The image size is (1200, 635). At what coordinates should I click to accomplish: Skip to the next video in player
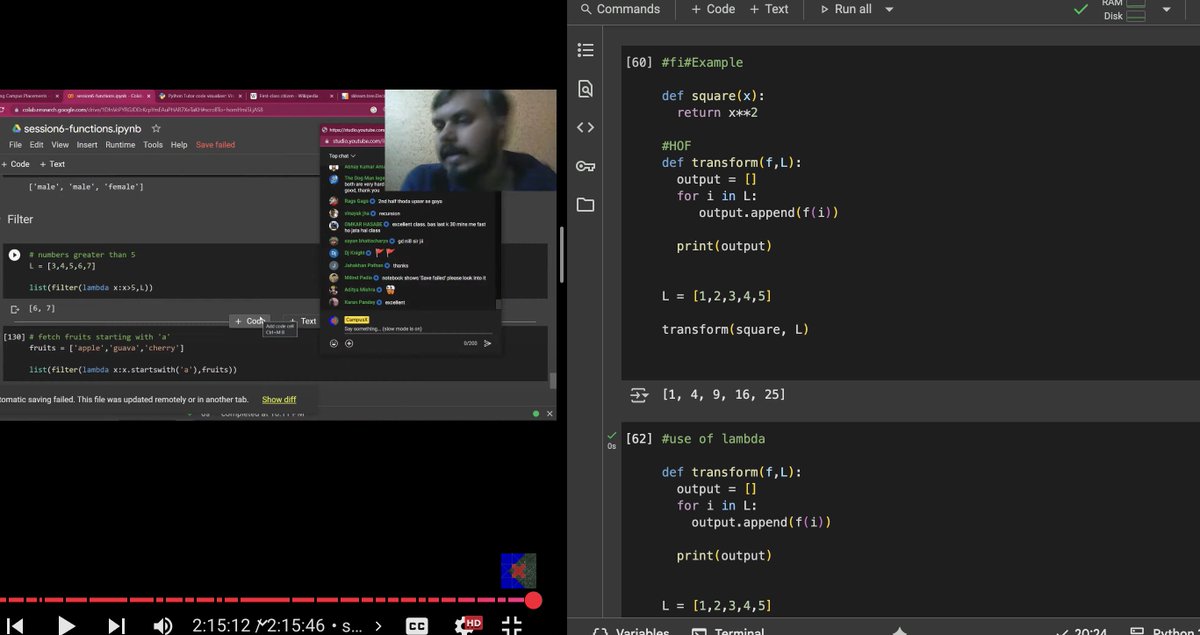(116, 625)
